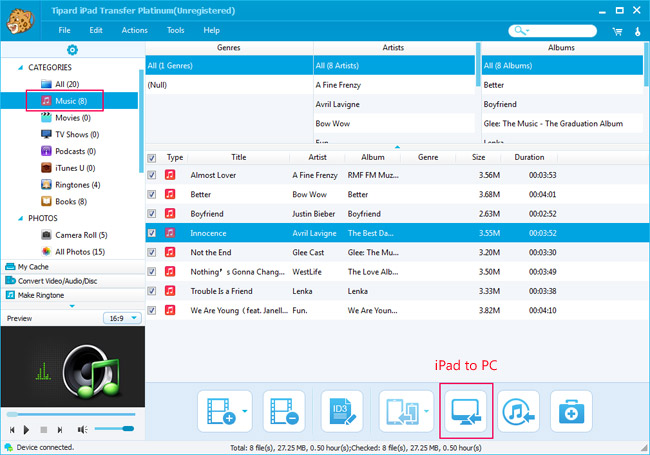Collapse the genre/artist browser panel arrow

click(x=397, y=147)
